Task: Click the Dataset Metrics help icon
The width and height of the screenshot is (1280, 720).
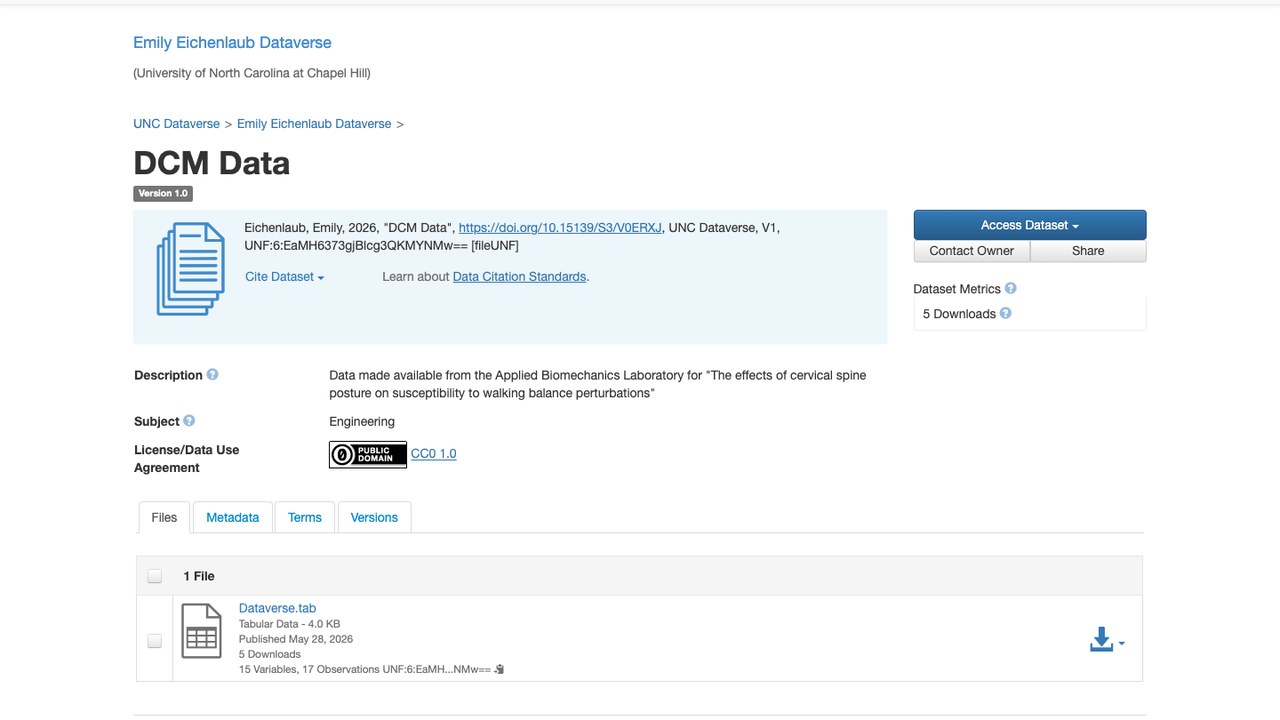Action: 1010,288
